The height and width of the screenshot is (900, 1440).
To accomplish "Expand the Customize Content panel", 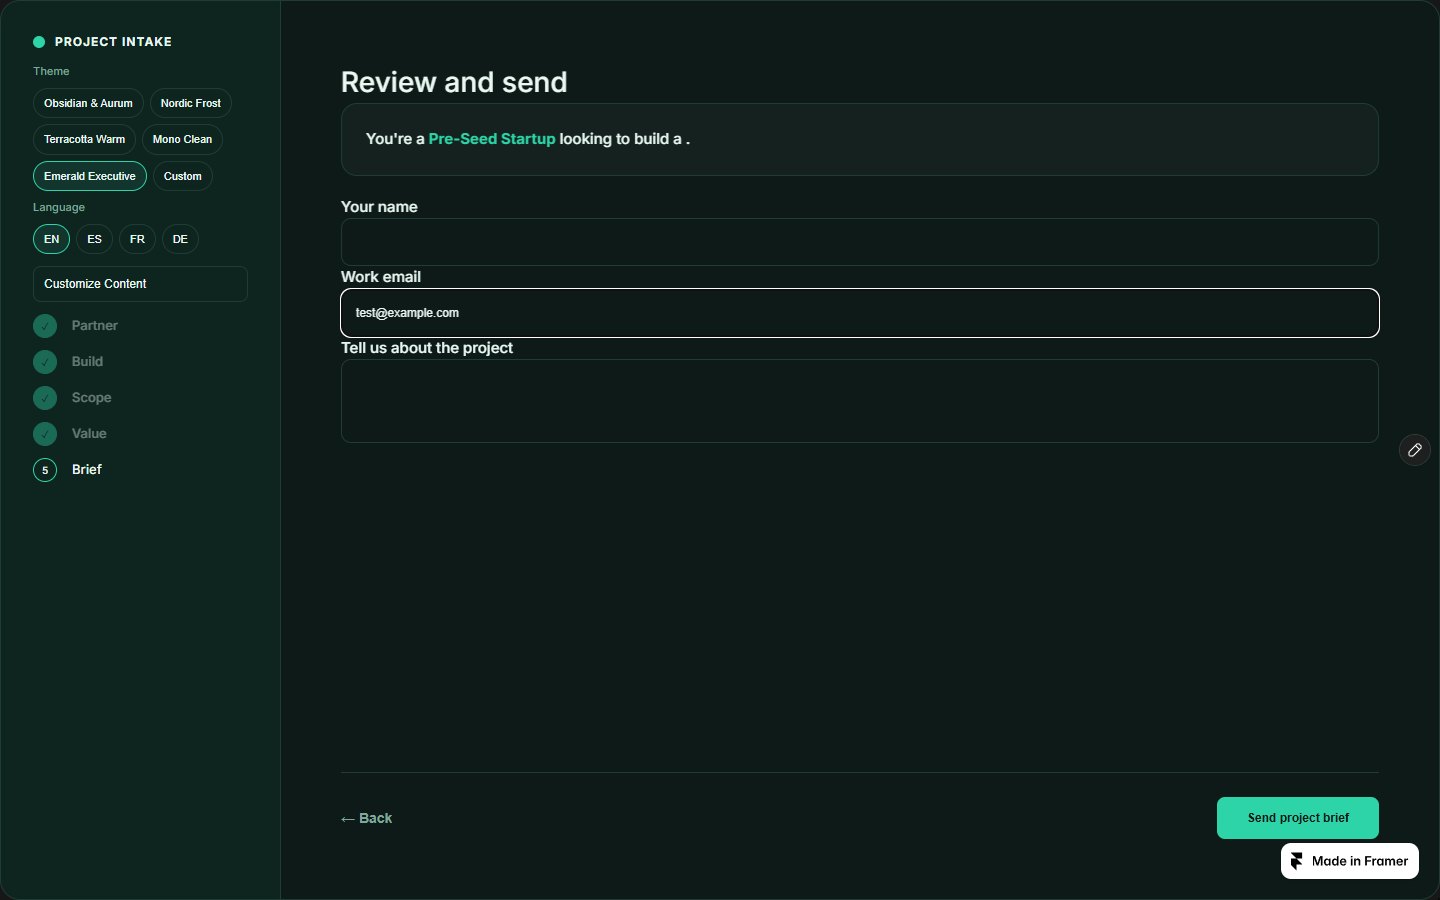I will [x=140, y=284].
